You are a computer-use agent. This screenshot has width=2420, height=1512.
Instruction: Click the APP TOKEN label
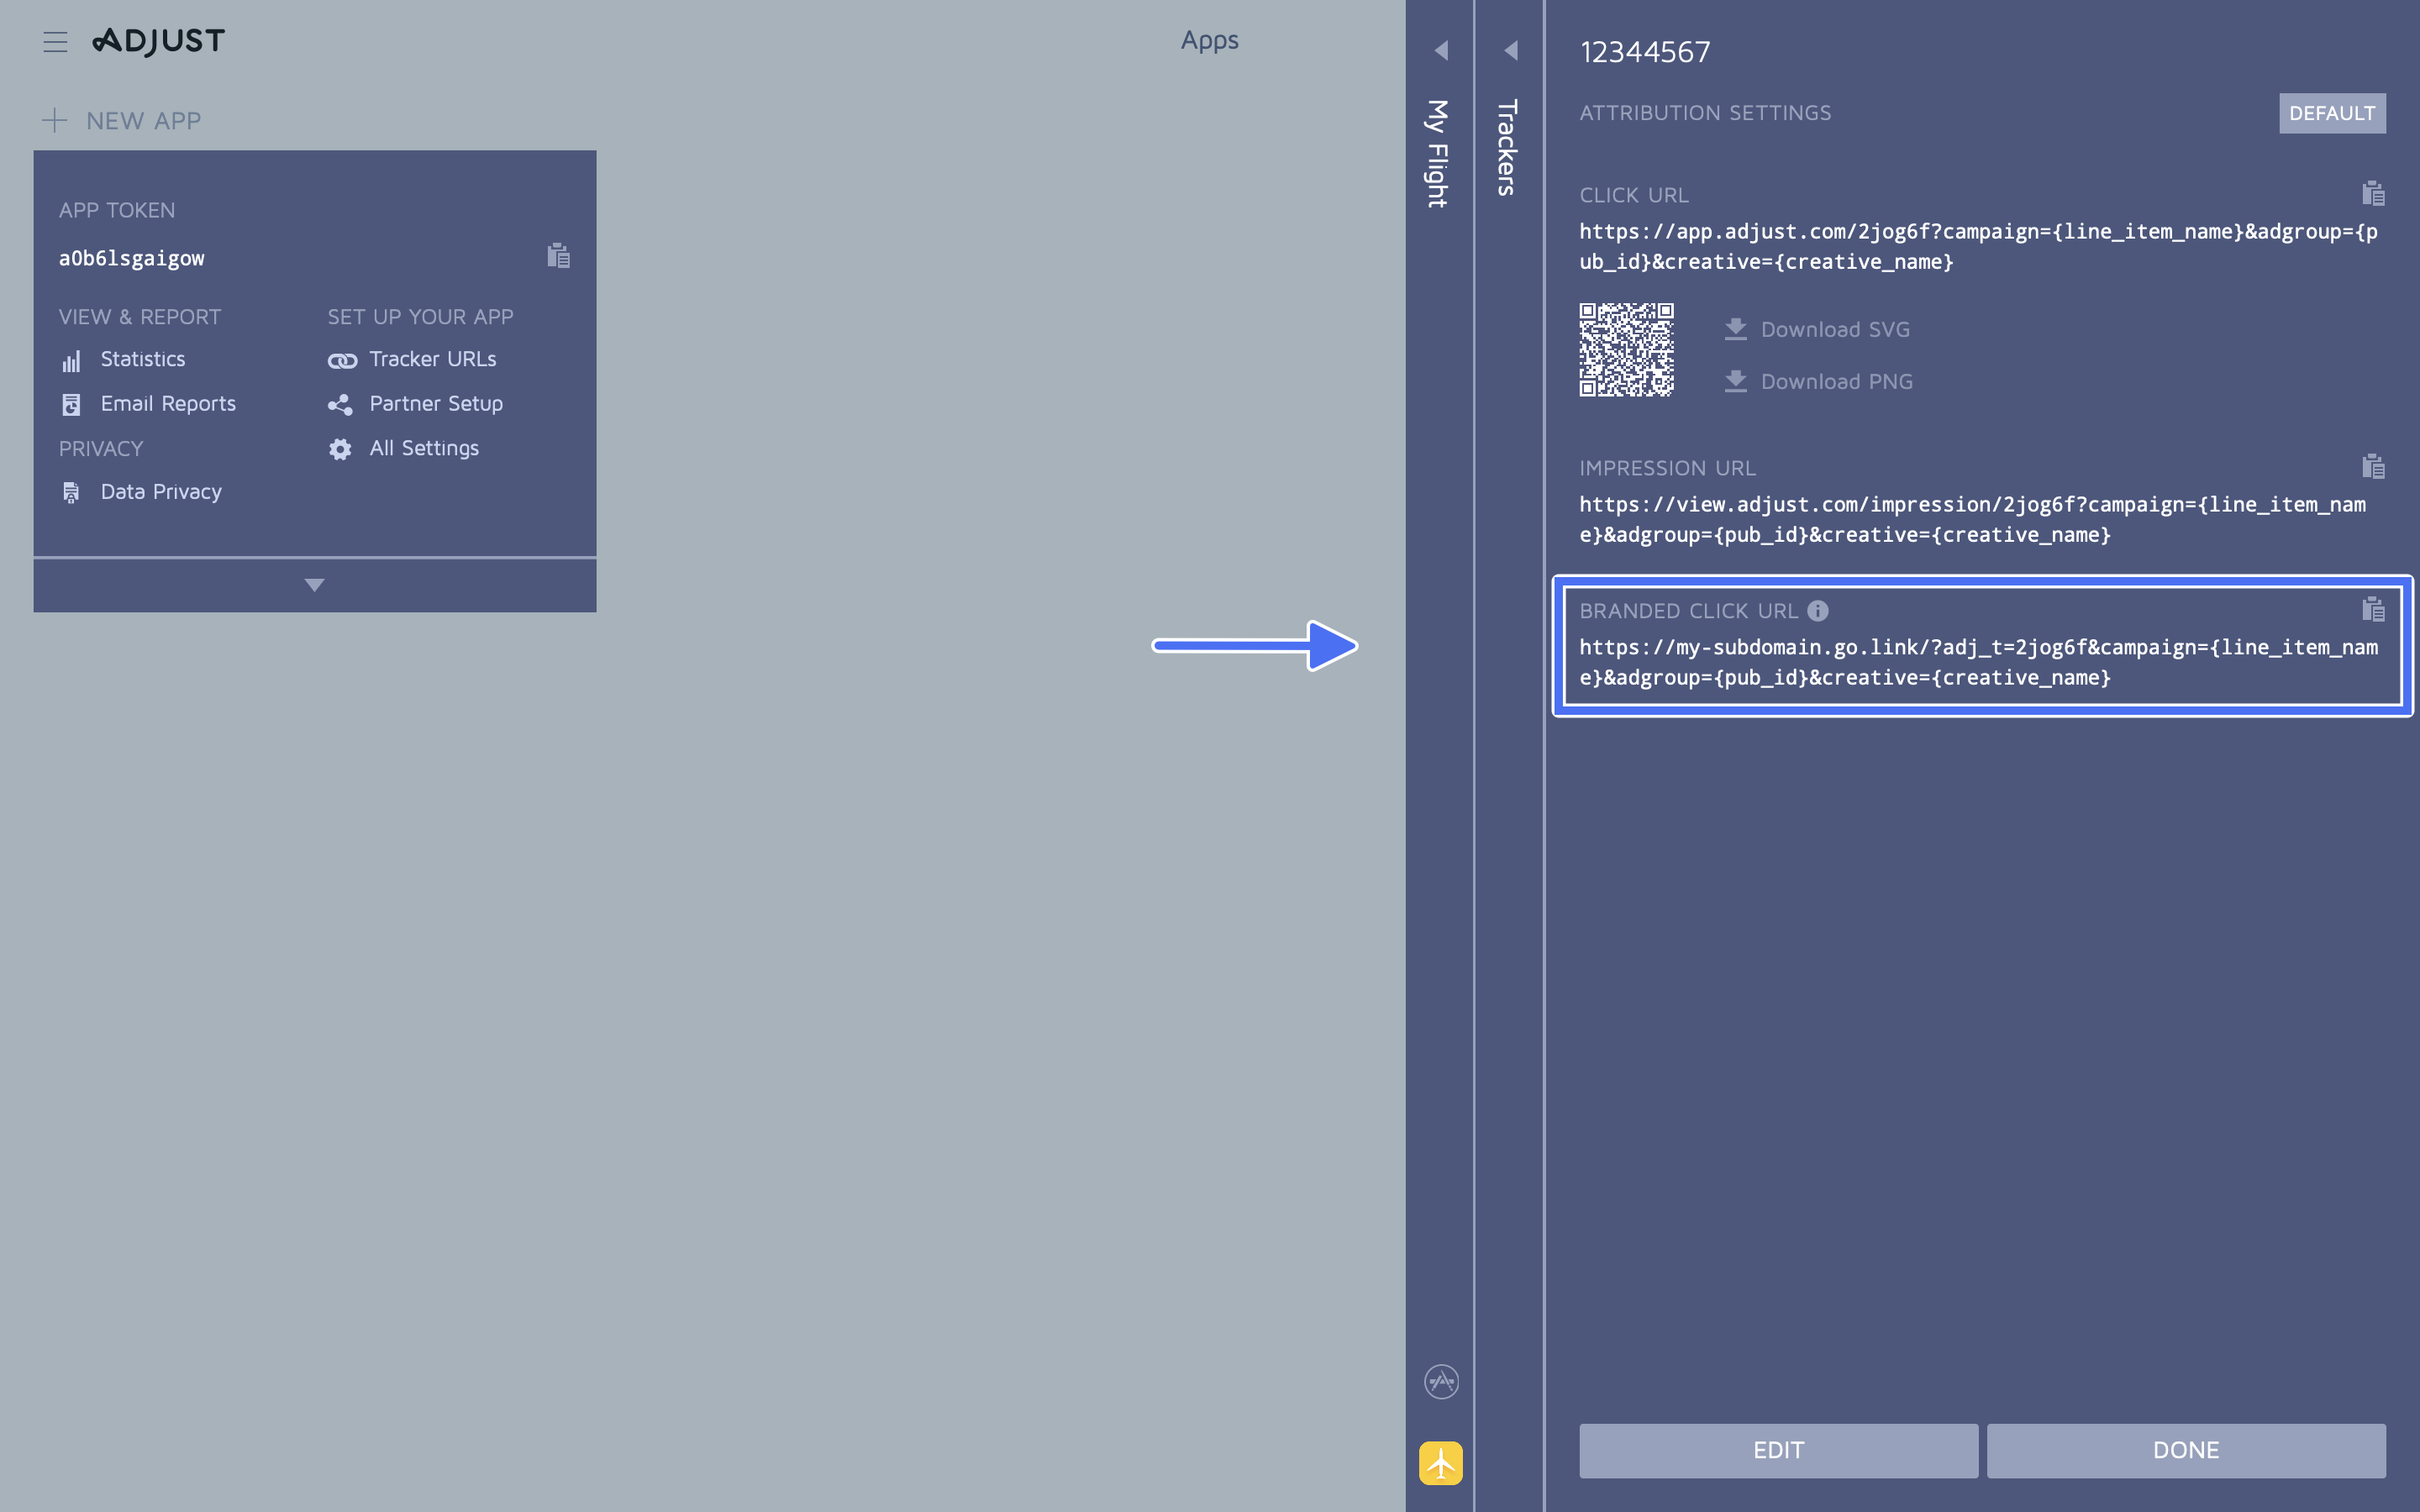point(117,210)
